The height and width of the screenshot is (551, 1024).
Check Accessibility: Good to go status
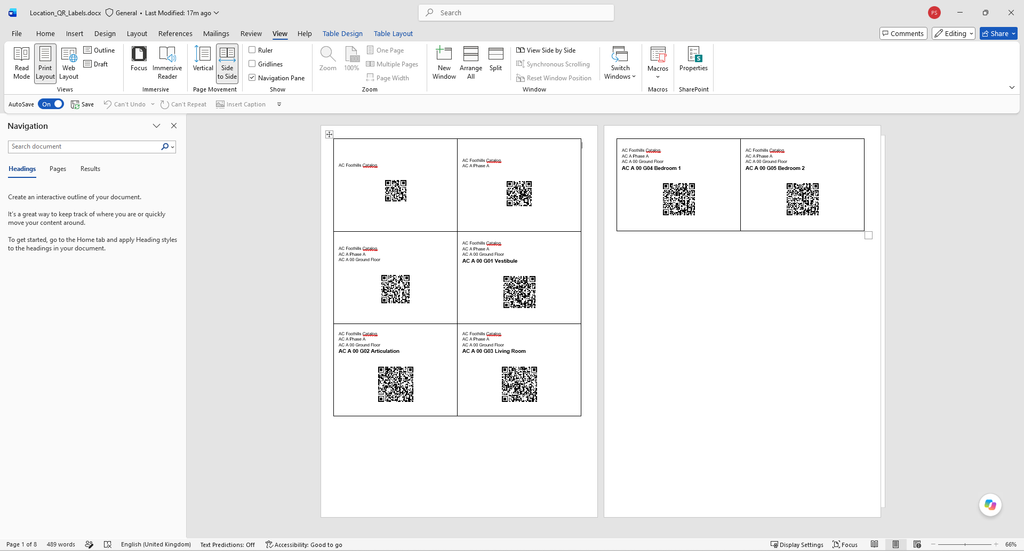(x=304, y=544)
